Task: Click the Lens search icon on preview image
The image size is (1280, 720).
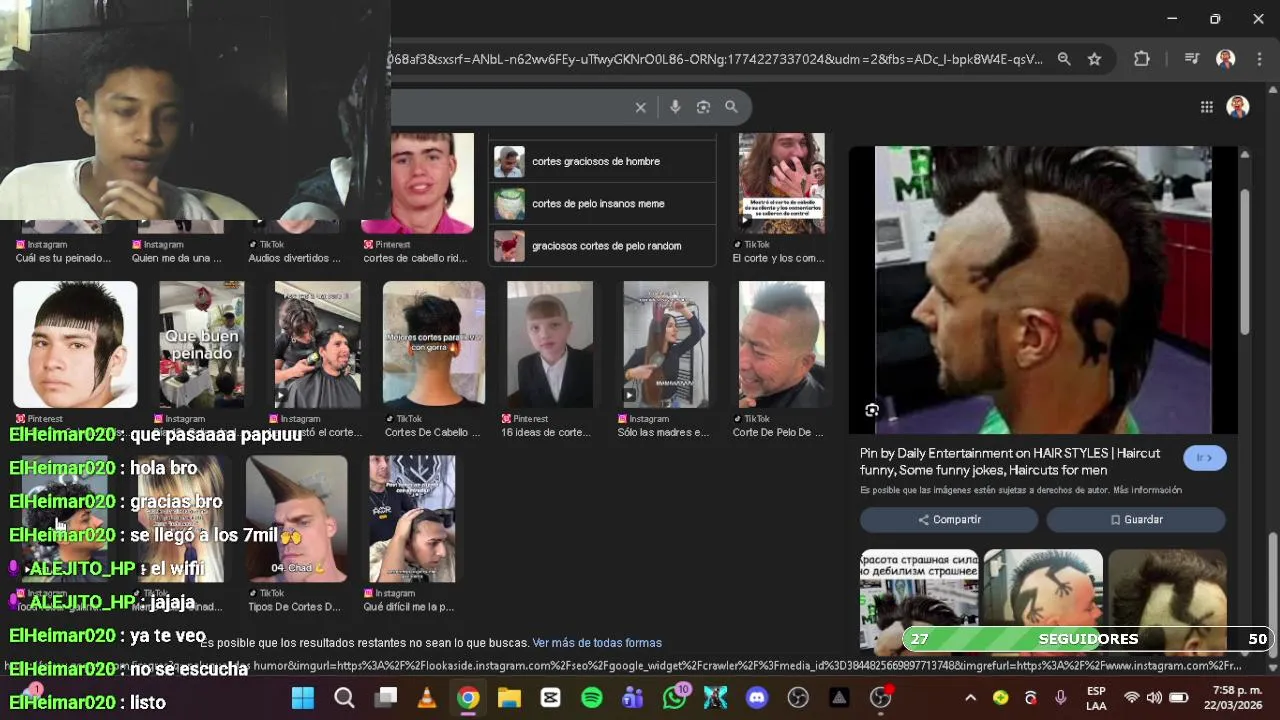Action: pos(872,410)
